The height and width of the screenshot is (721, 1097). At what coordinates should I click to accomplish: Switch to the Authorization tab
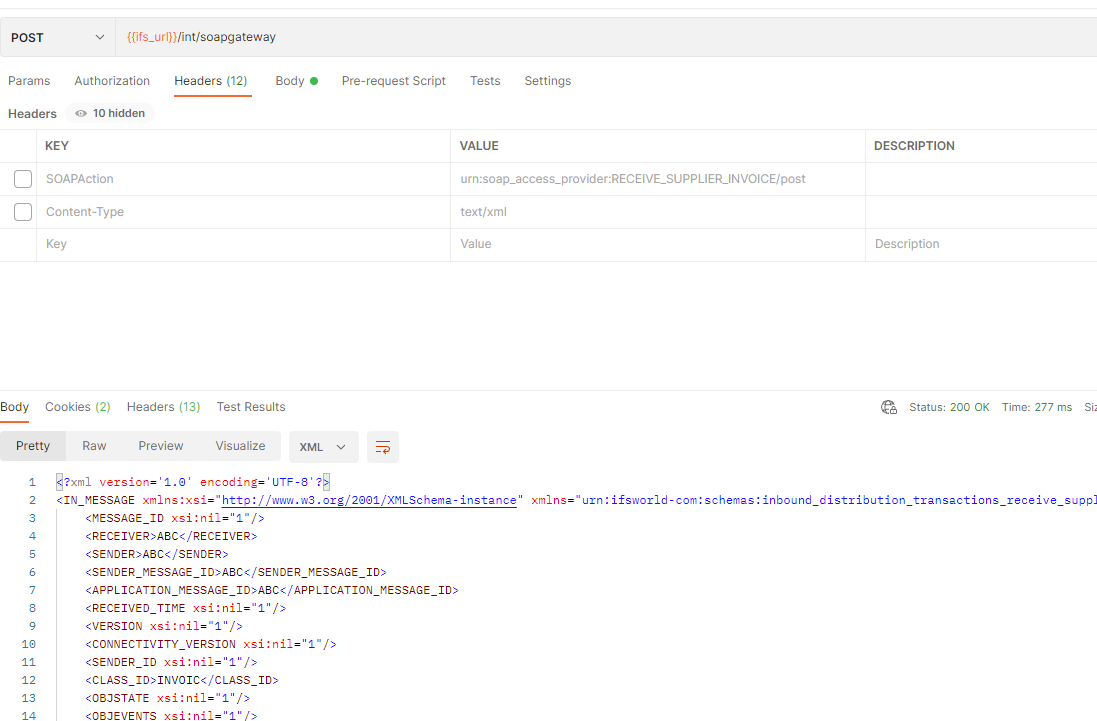112,81
